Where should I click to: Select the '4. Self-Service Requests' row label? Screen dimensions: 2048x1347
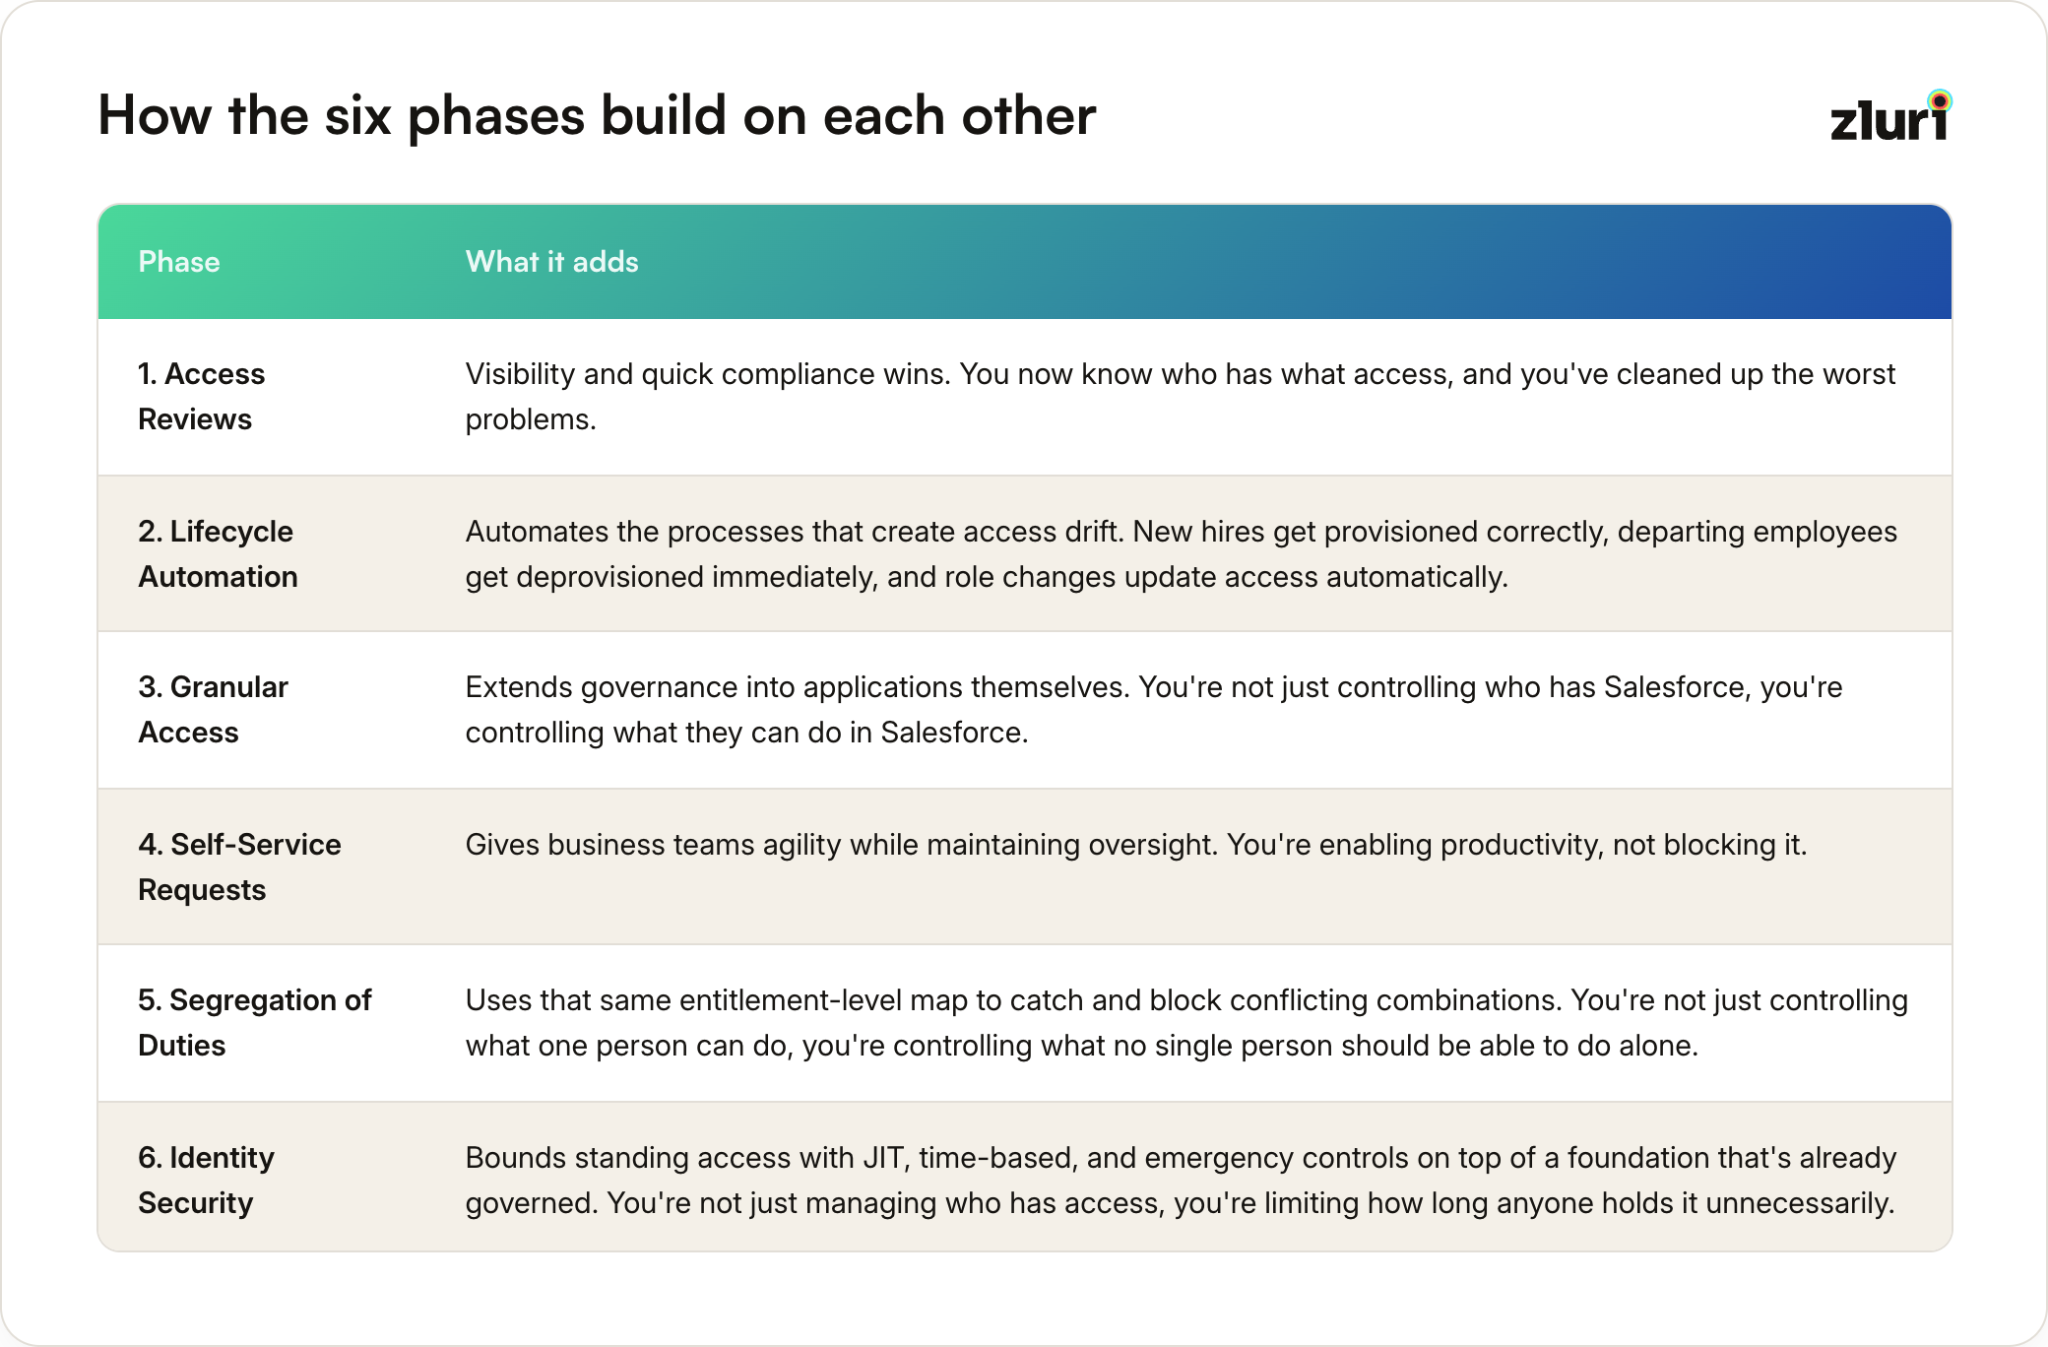click(240, 867)
